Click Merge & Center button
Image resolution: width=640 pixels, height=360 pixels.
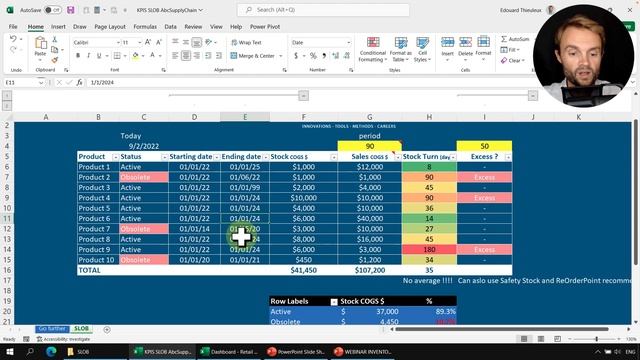point(253,56)
